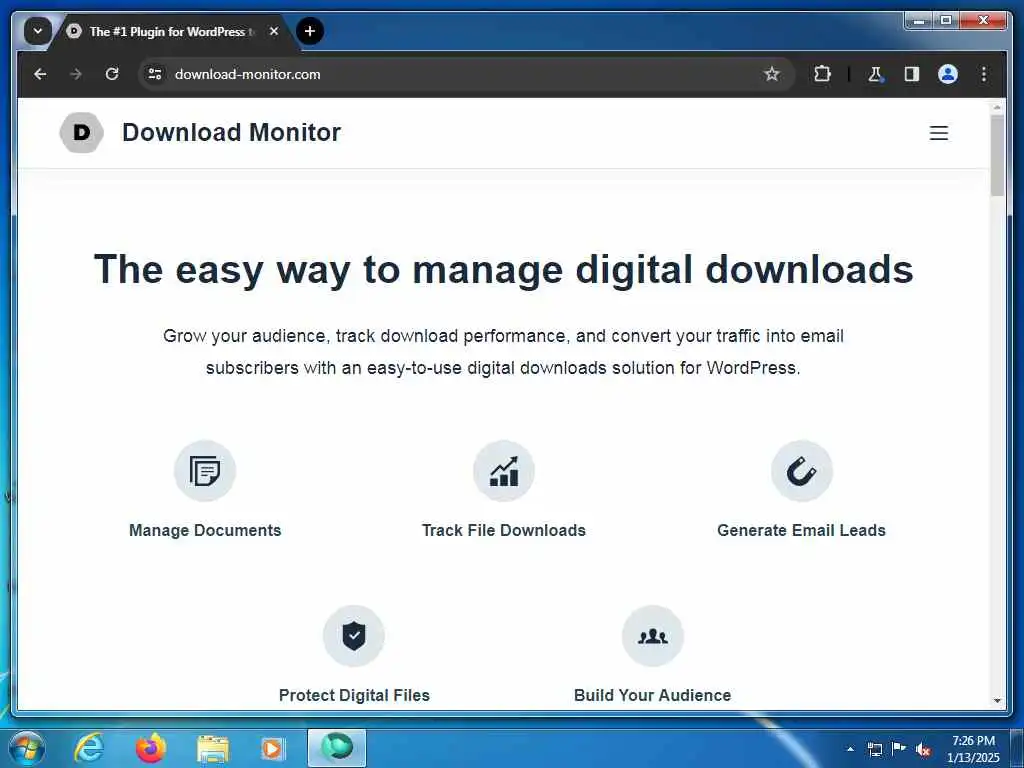The height and width of the screenshot is (768, 1024).
Task: Click the Download Monitor site title link
Action: [231, 133]
